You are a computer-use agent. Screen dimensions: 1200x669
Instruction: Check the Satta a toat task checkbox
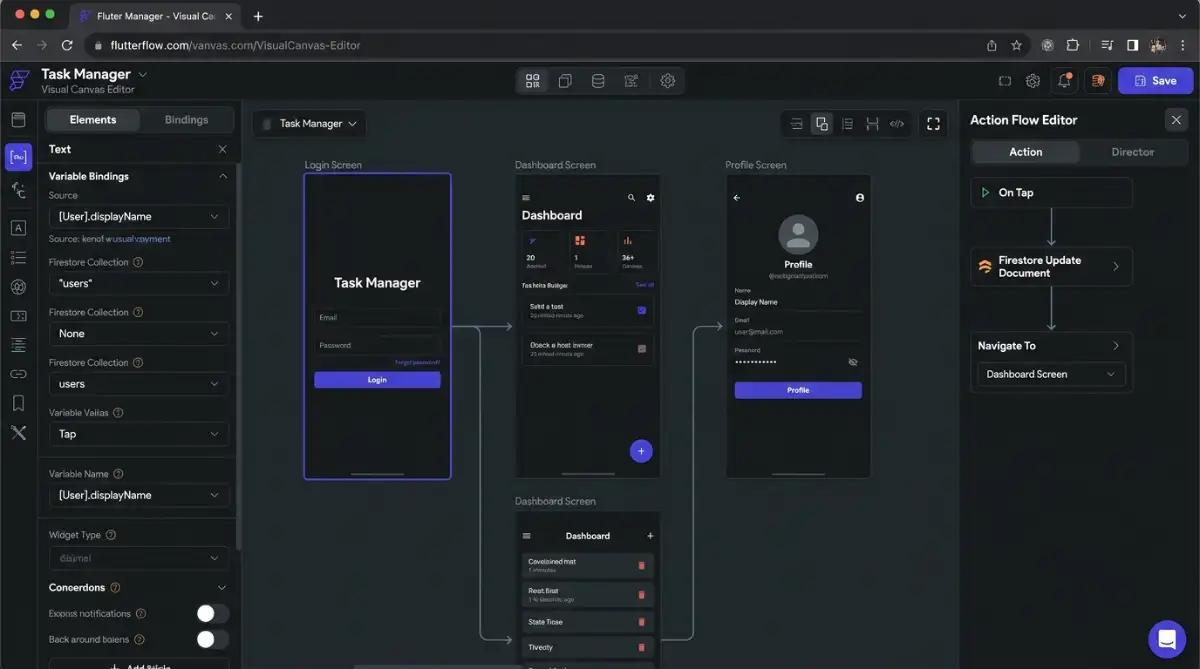coord(641,310)
